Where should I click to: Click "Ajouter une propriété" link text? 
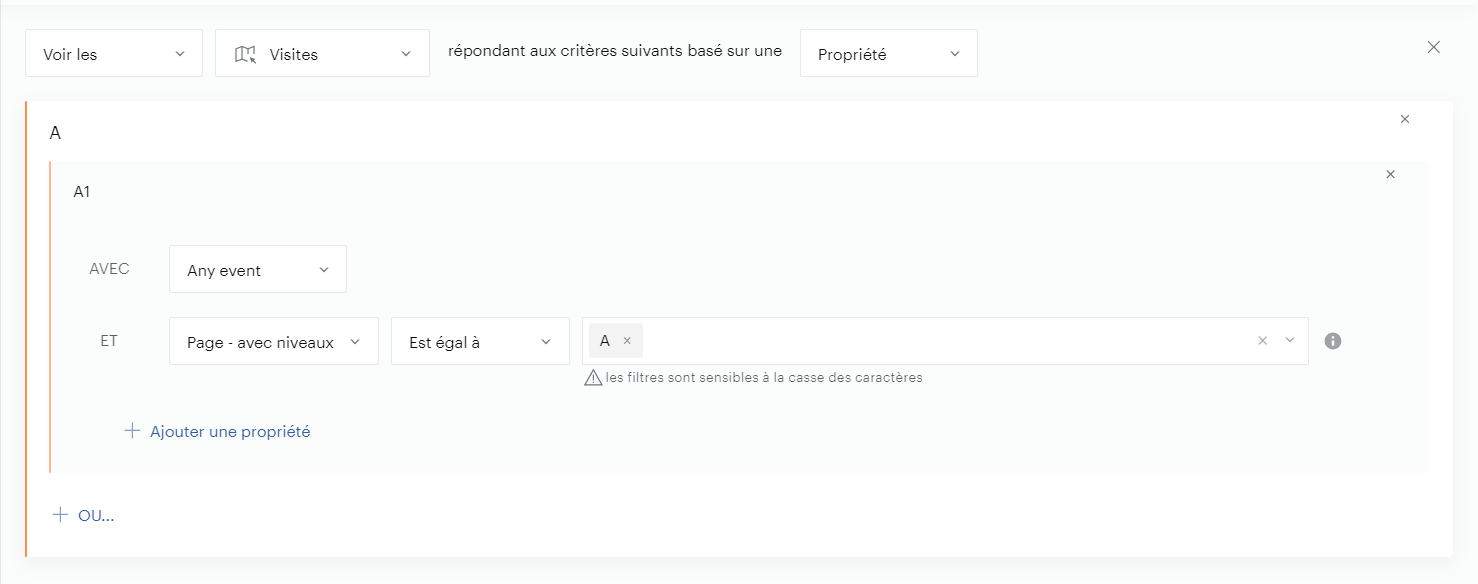[230, 432]
